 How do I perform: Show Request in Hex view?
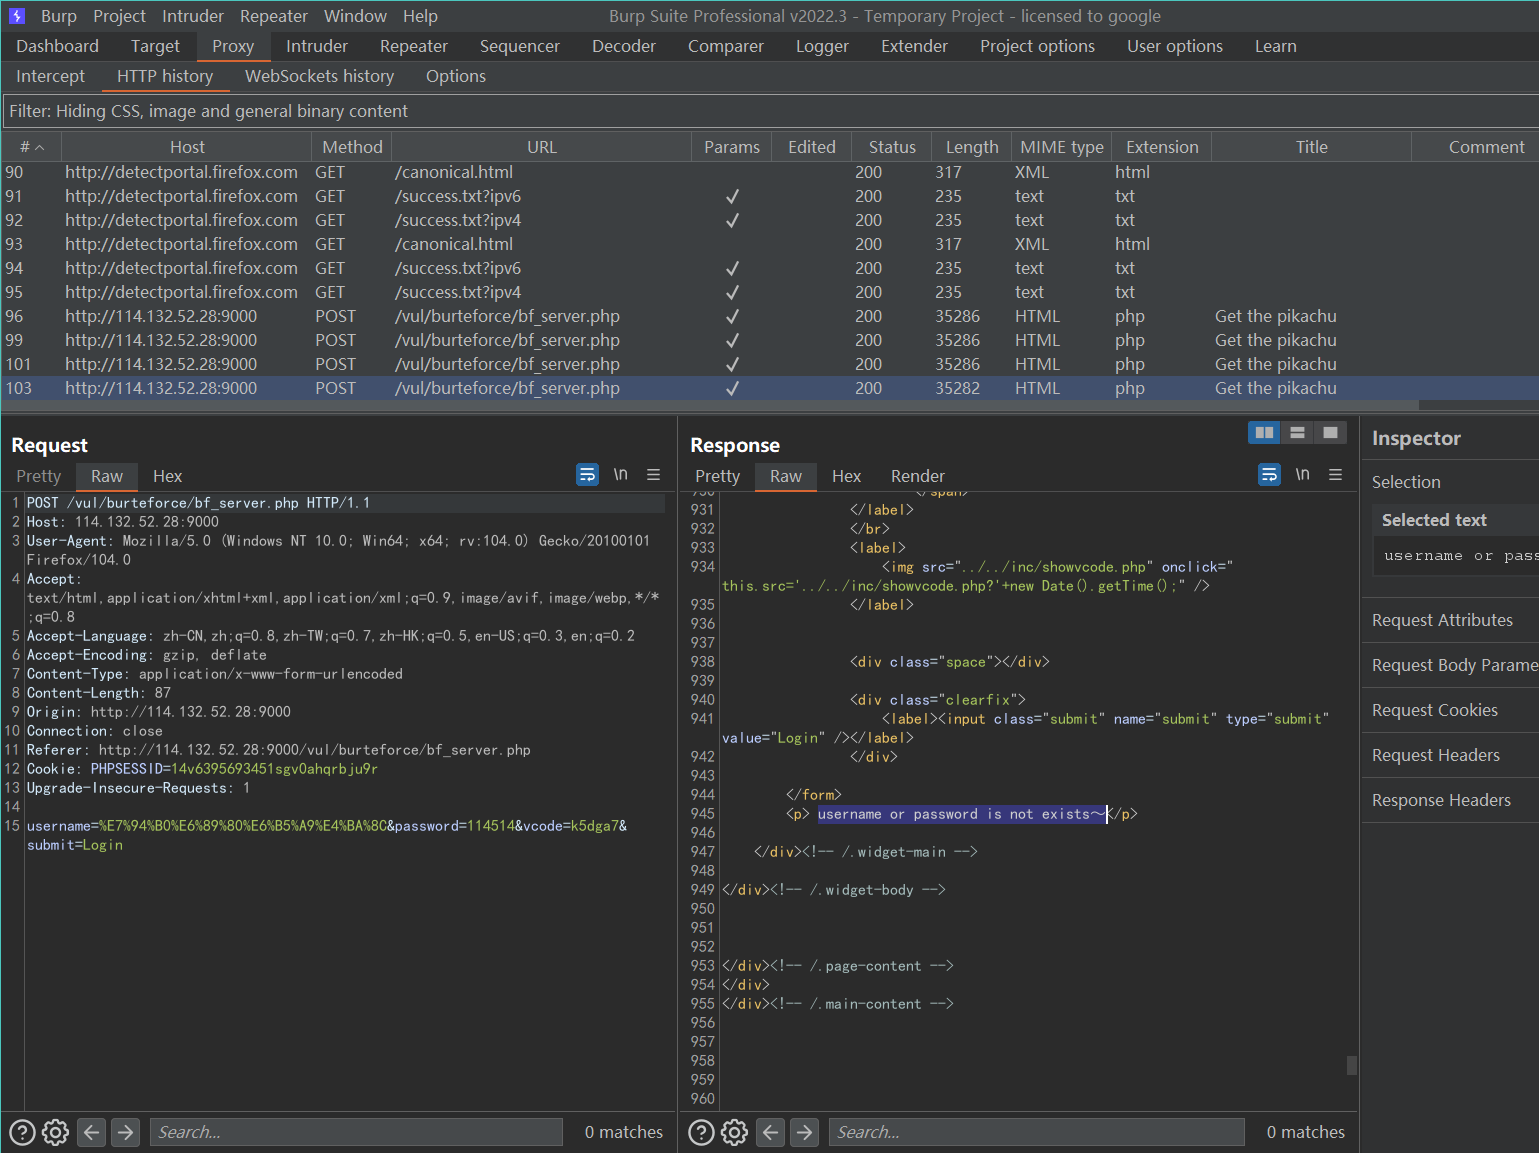[x=167, y=476]
